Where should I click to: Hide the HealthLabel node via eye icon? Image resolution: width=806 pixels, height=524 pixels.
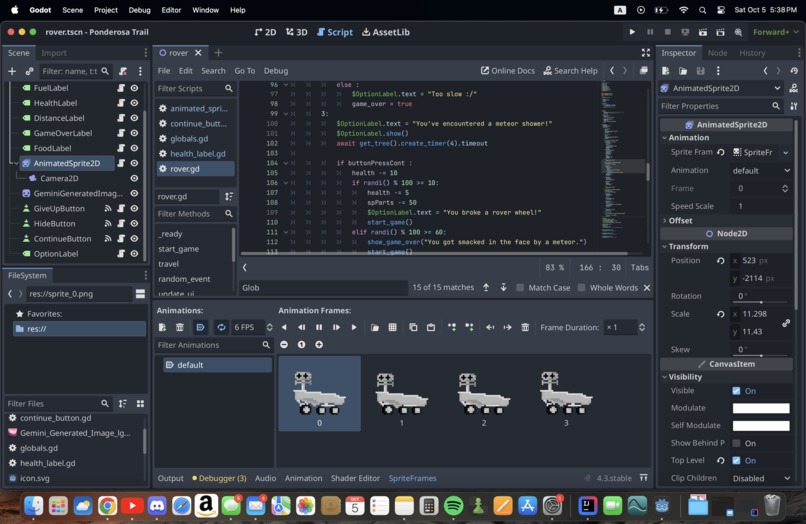134,103
